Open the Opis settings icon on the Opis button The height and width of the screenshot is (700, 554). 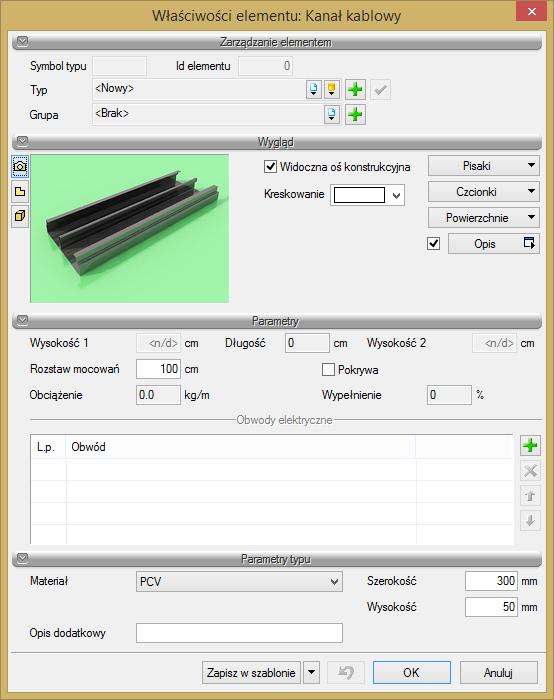click(529, 243)
